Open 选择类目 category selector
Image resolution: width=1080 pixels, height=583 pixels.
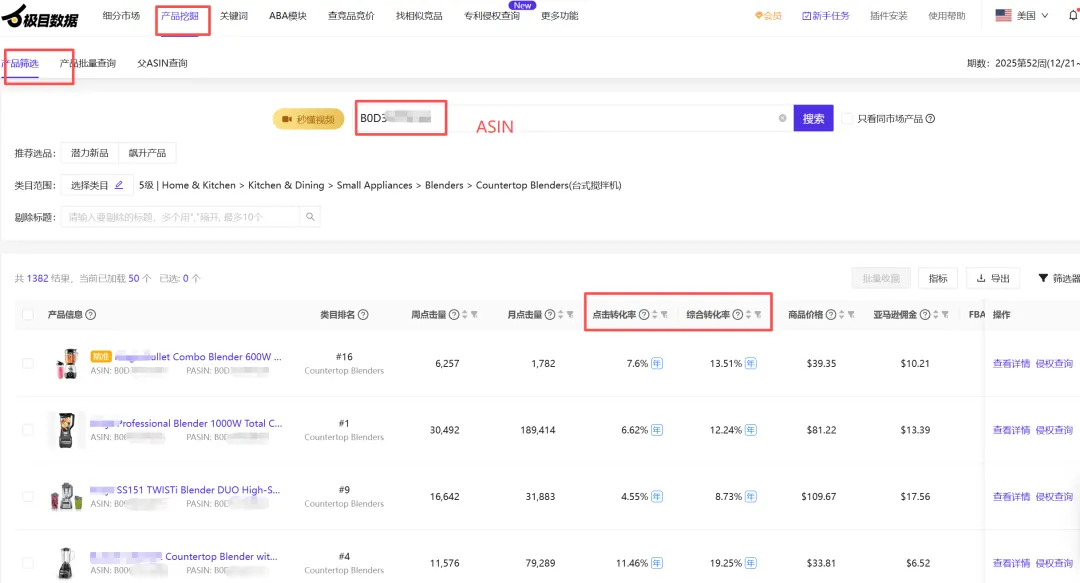[x=97, y=185]
